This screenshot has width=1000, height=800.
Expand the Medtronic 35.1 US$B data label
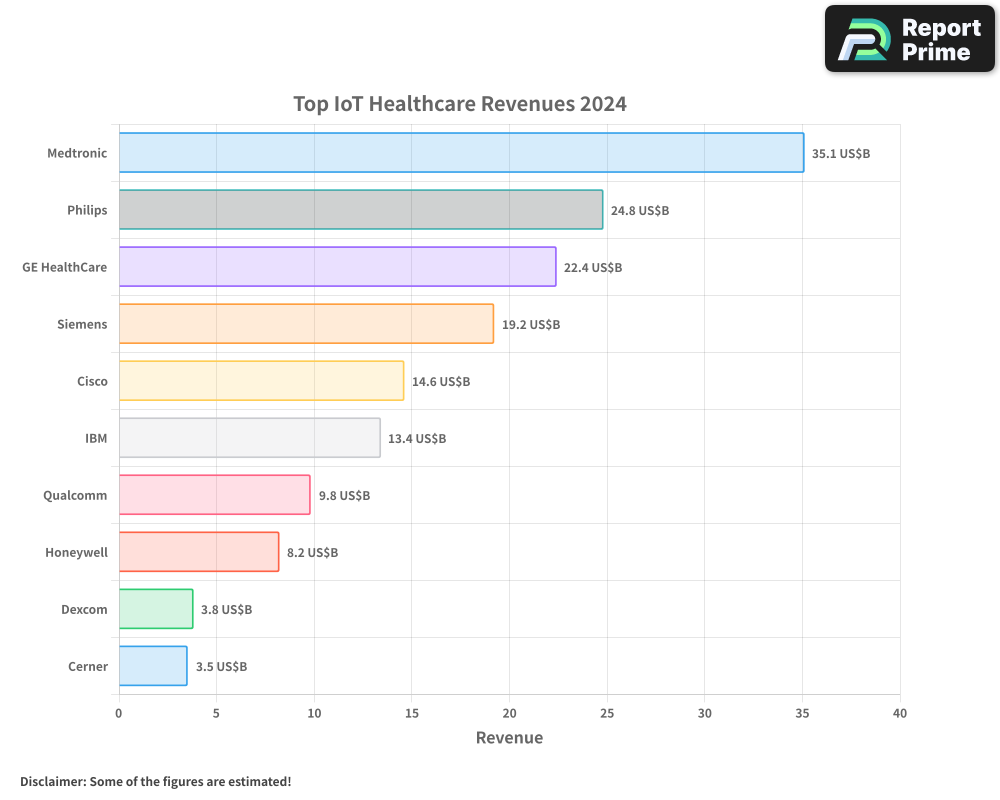click(843, 153)
